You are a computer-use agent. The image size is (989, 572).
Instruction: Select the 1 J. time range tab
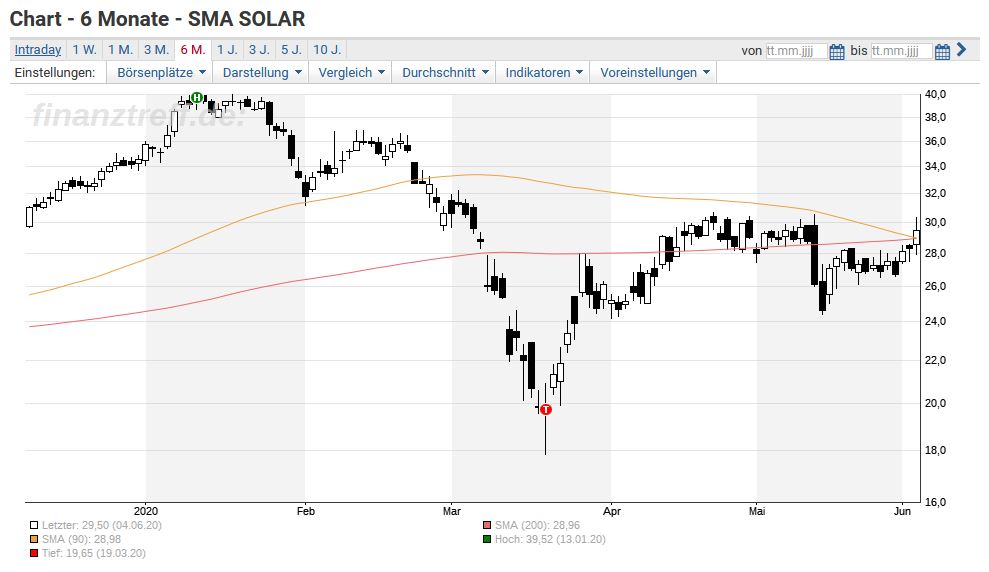coord(227,49)
